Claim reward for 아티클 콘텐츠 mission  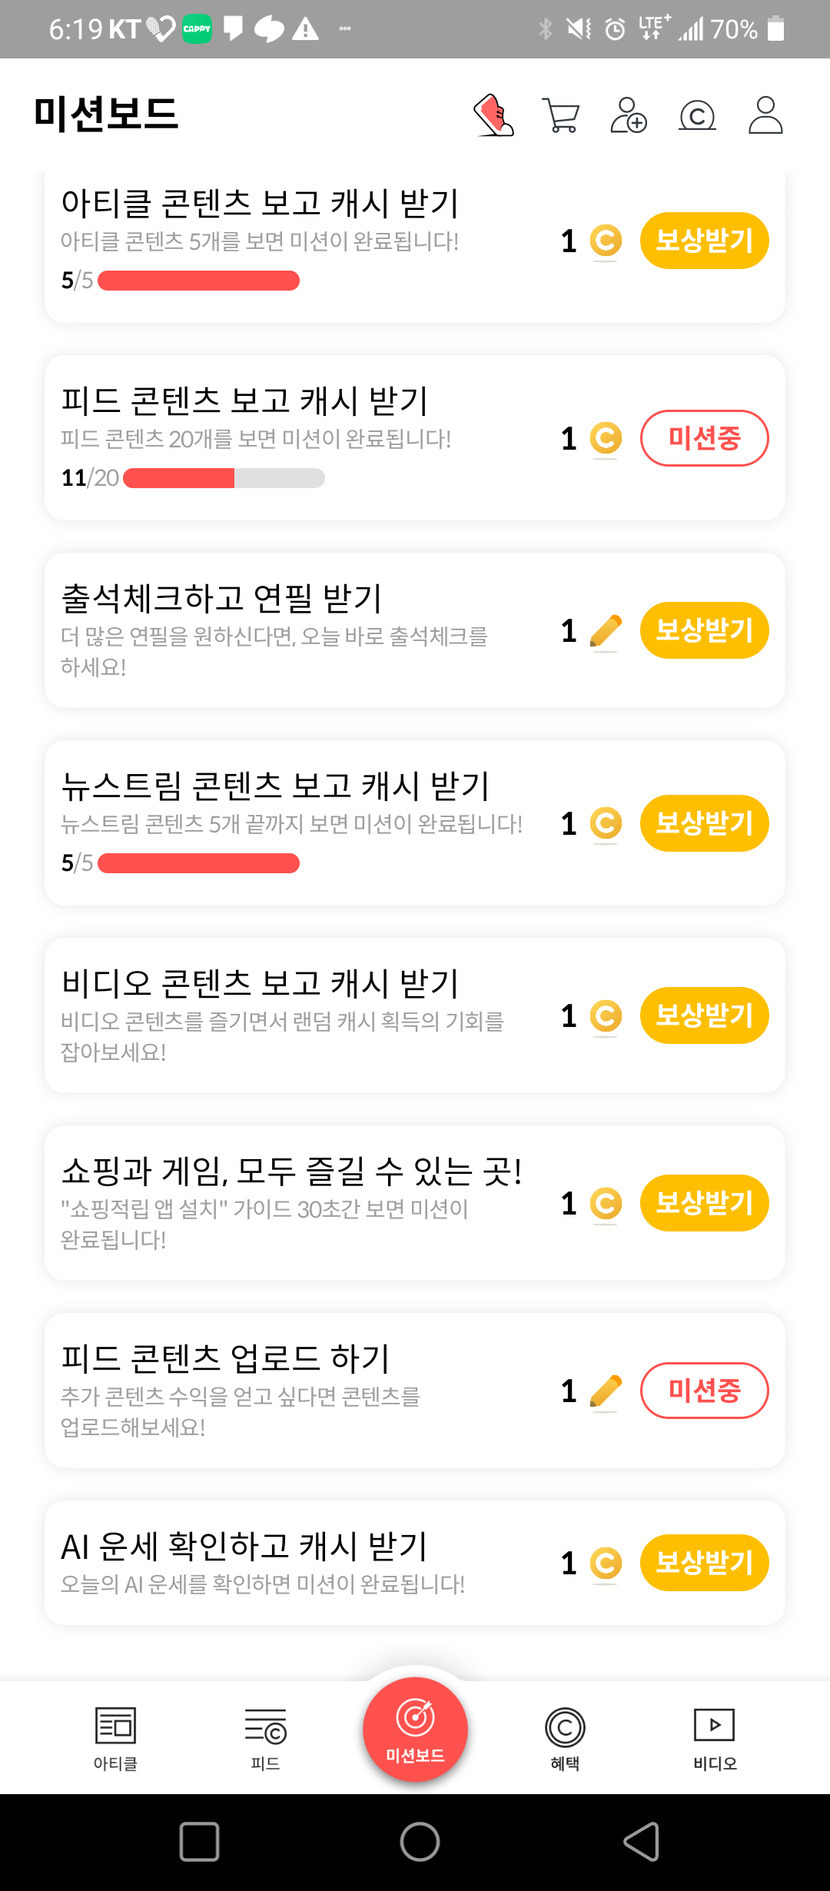(704, 241)
